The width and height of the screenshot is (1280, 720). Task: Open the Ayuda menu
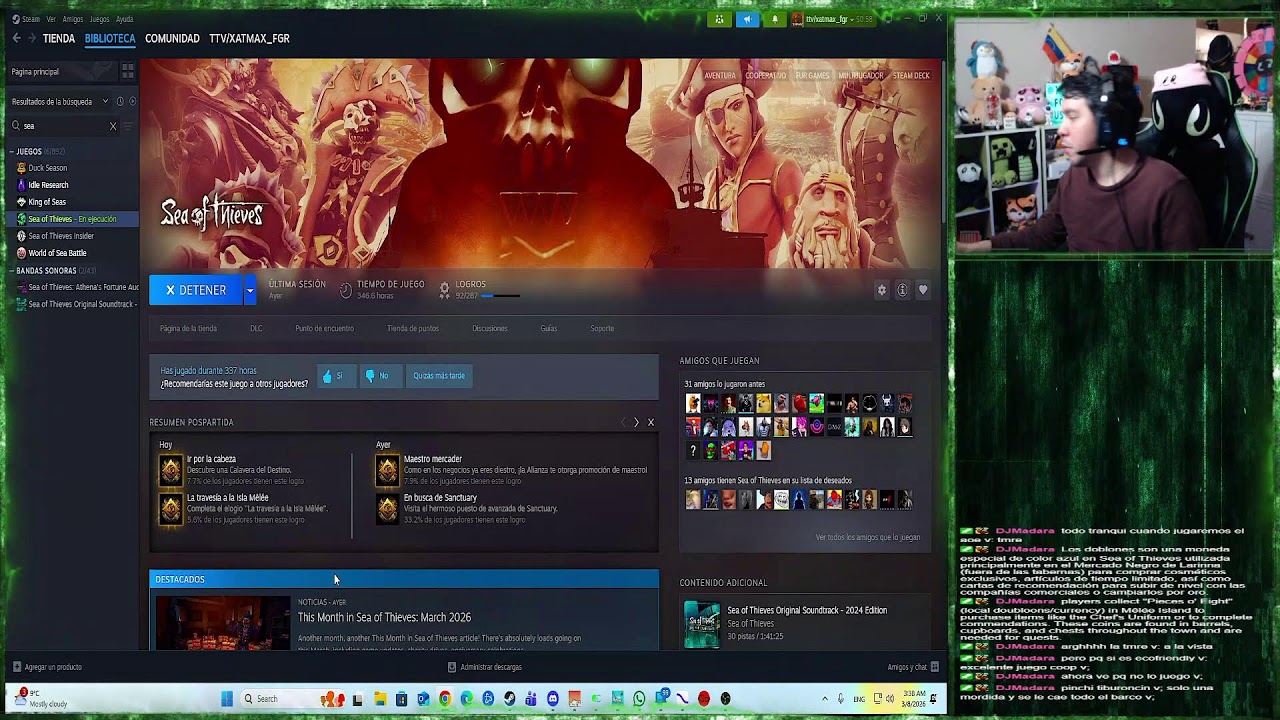(x=124, y=19)
